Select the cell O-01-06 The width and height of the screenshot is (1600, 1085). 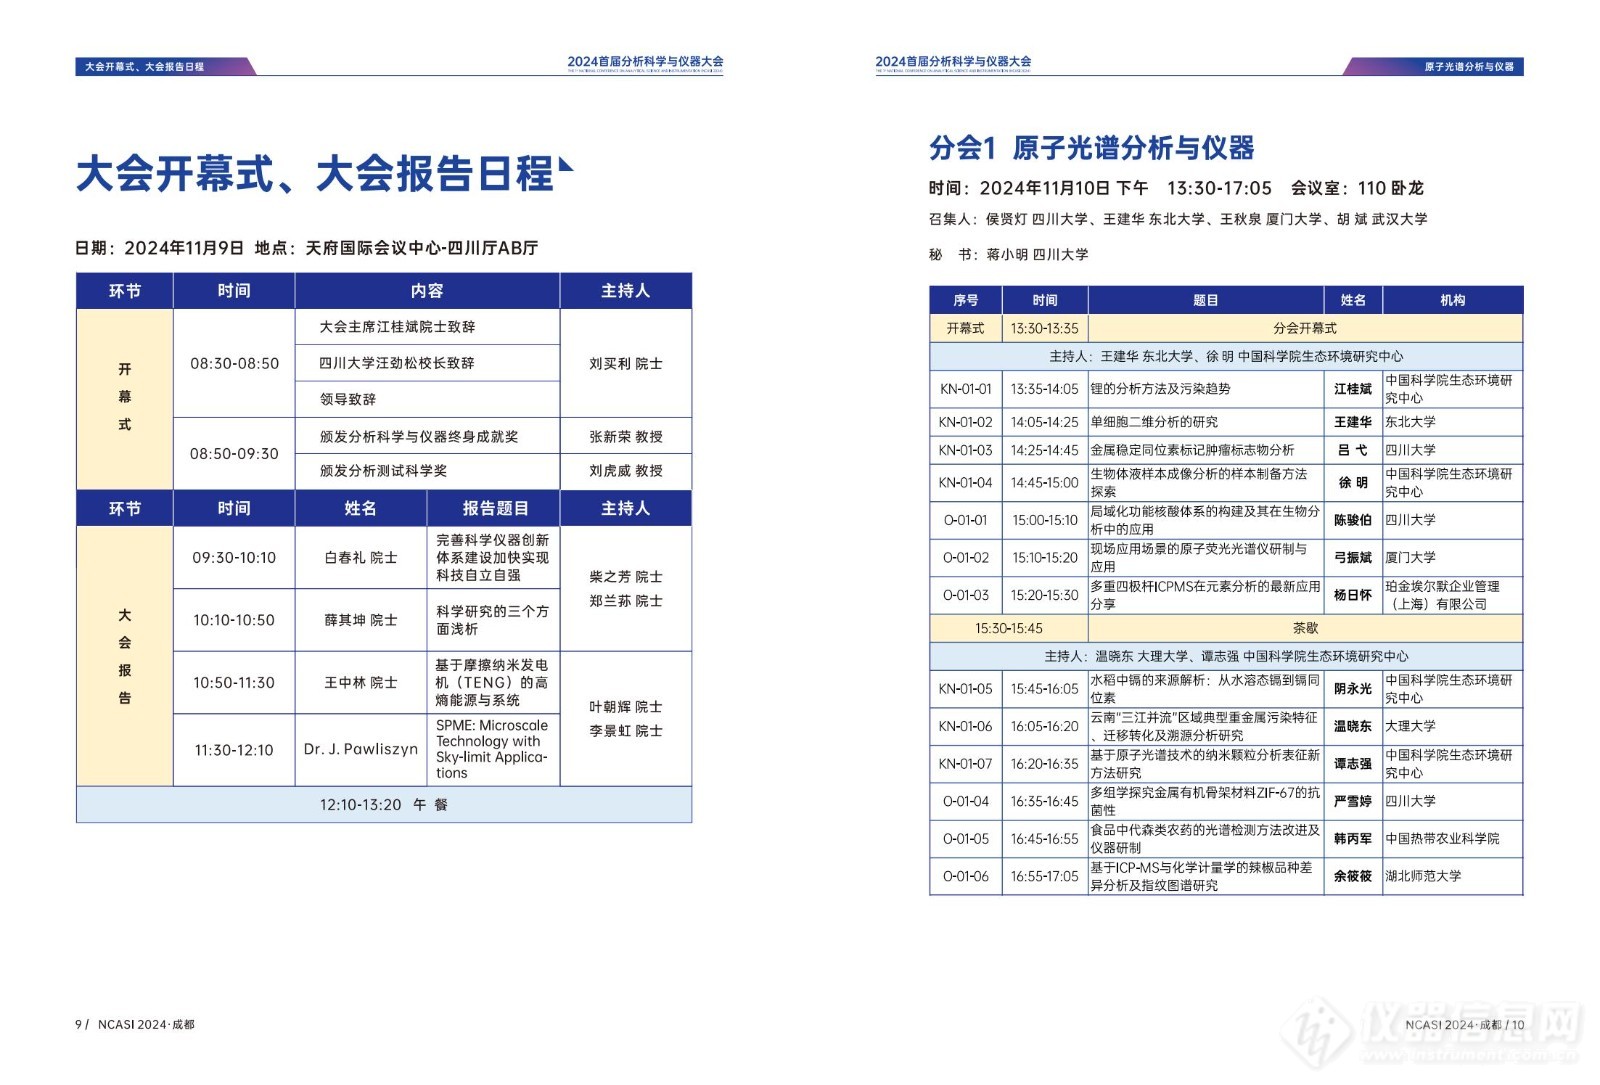click(x=966, y=876)
